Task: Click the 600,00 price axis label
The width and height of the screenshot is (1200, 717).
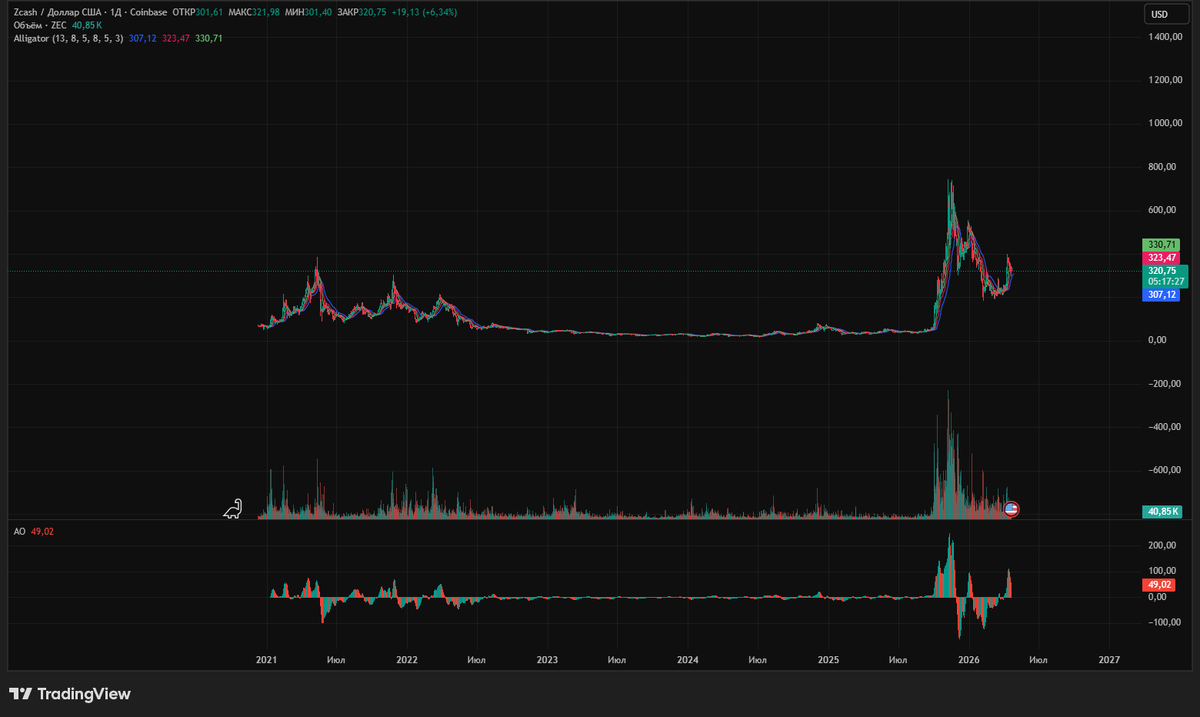Action: click(1163, 210)
